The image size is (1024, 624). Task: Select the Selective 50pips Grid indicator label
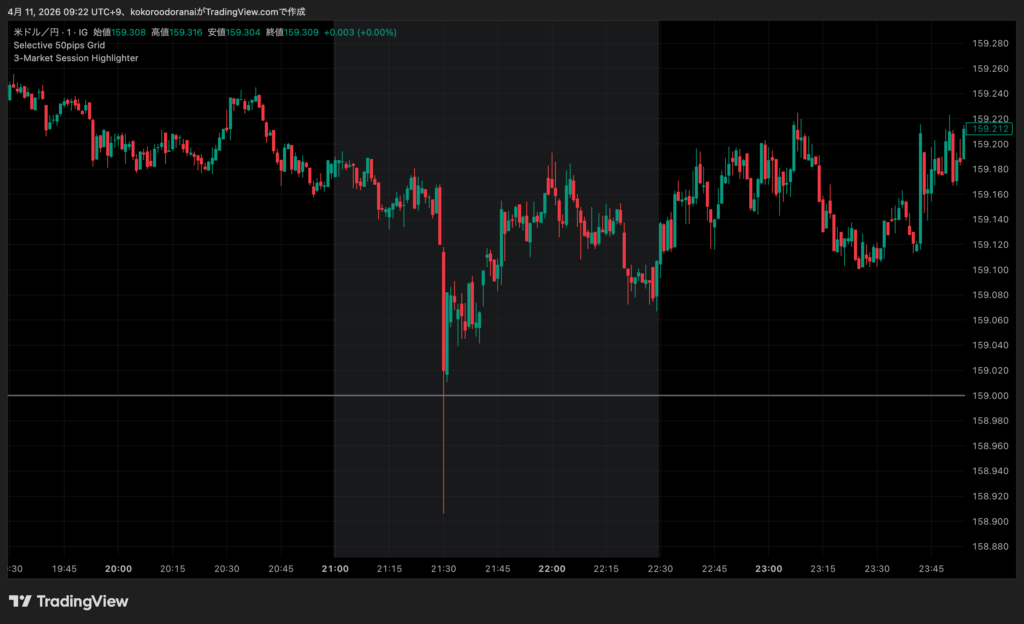tap(59, 45)
